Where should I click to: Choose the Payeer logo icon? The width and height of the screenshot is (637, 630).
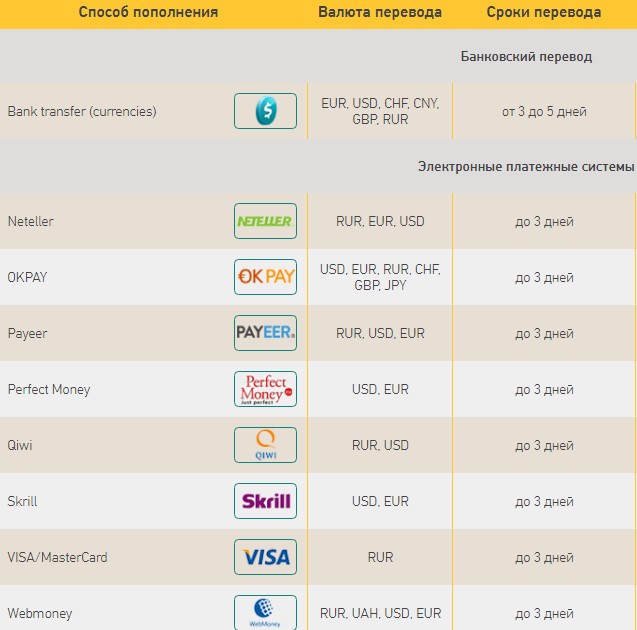point(265,333)
